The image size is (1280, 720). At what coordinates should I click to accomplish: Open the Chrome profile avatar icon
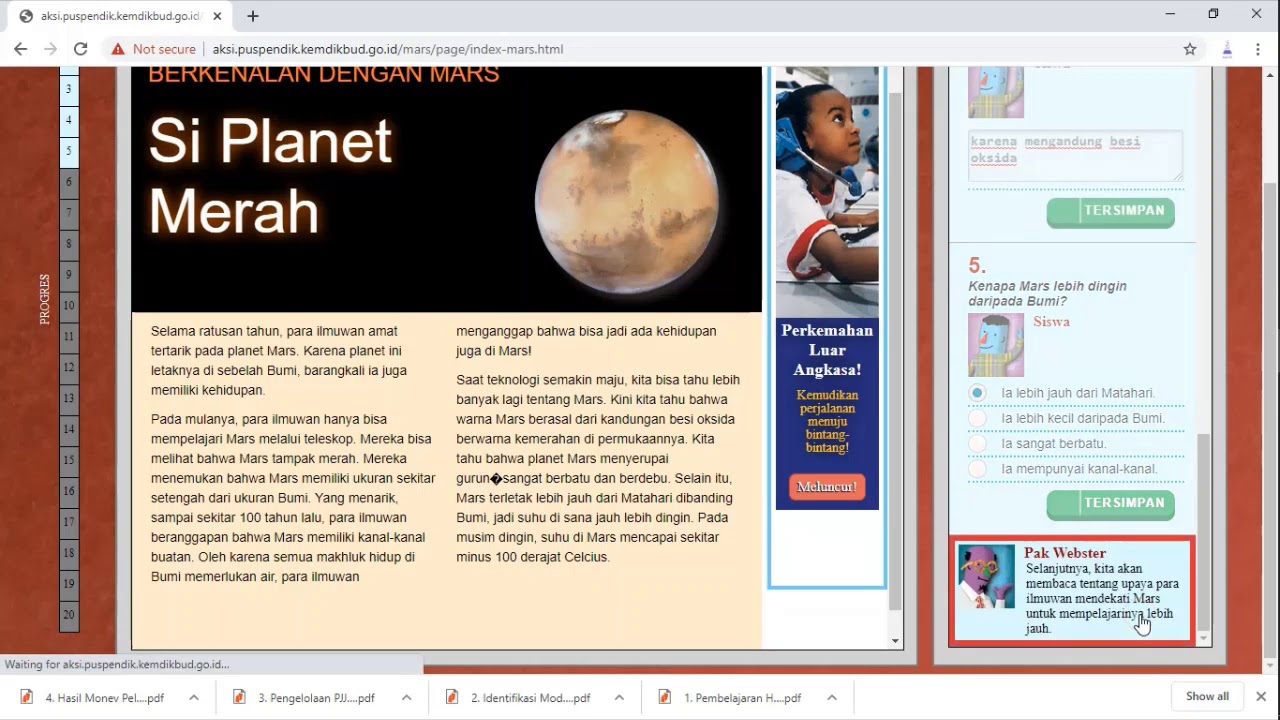[1227, 49]
